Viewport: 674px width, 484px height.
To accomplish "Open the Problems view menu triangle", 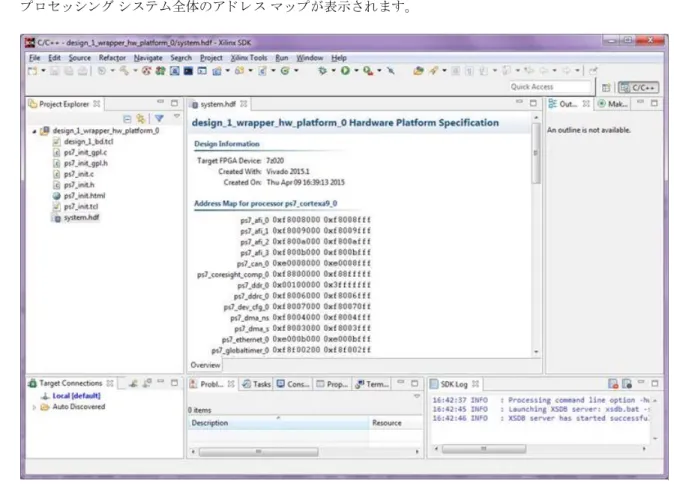I will coord(417,396).
